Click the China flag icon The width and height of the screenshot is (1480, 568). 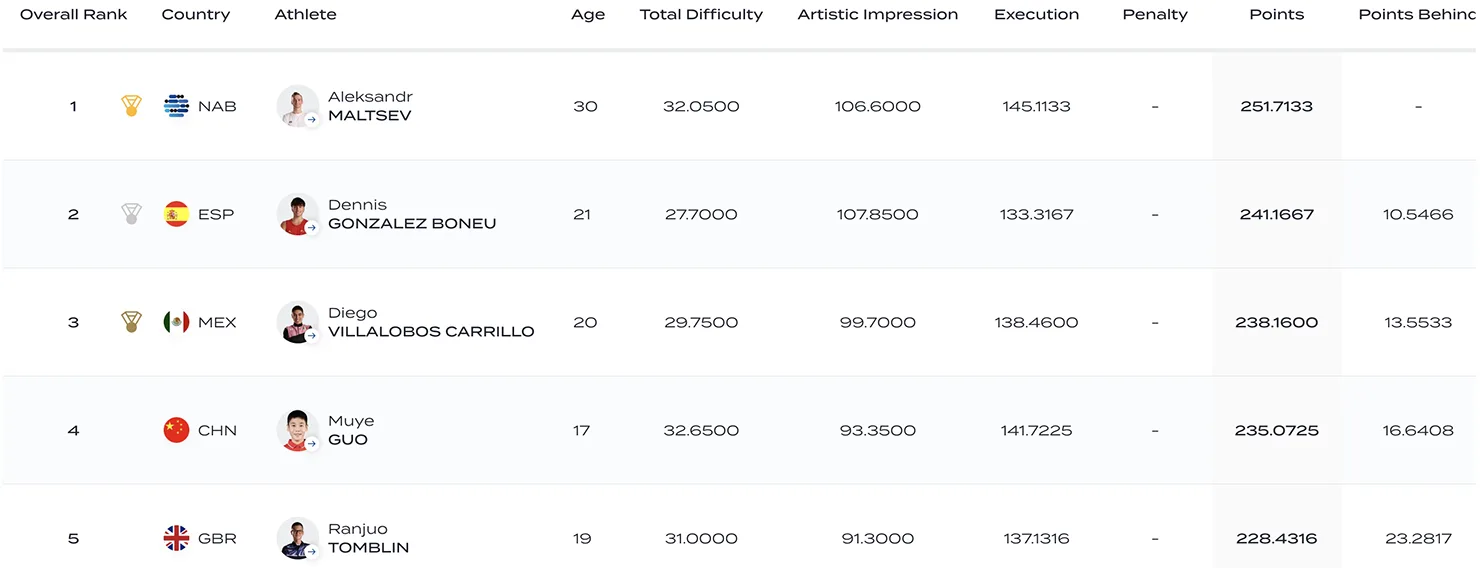[176, 430]
